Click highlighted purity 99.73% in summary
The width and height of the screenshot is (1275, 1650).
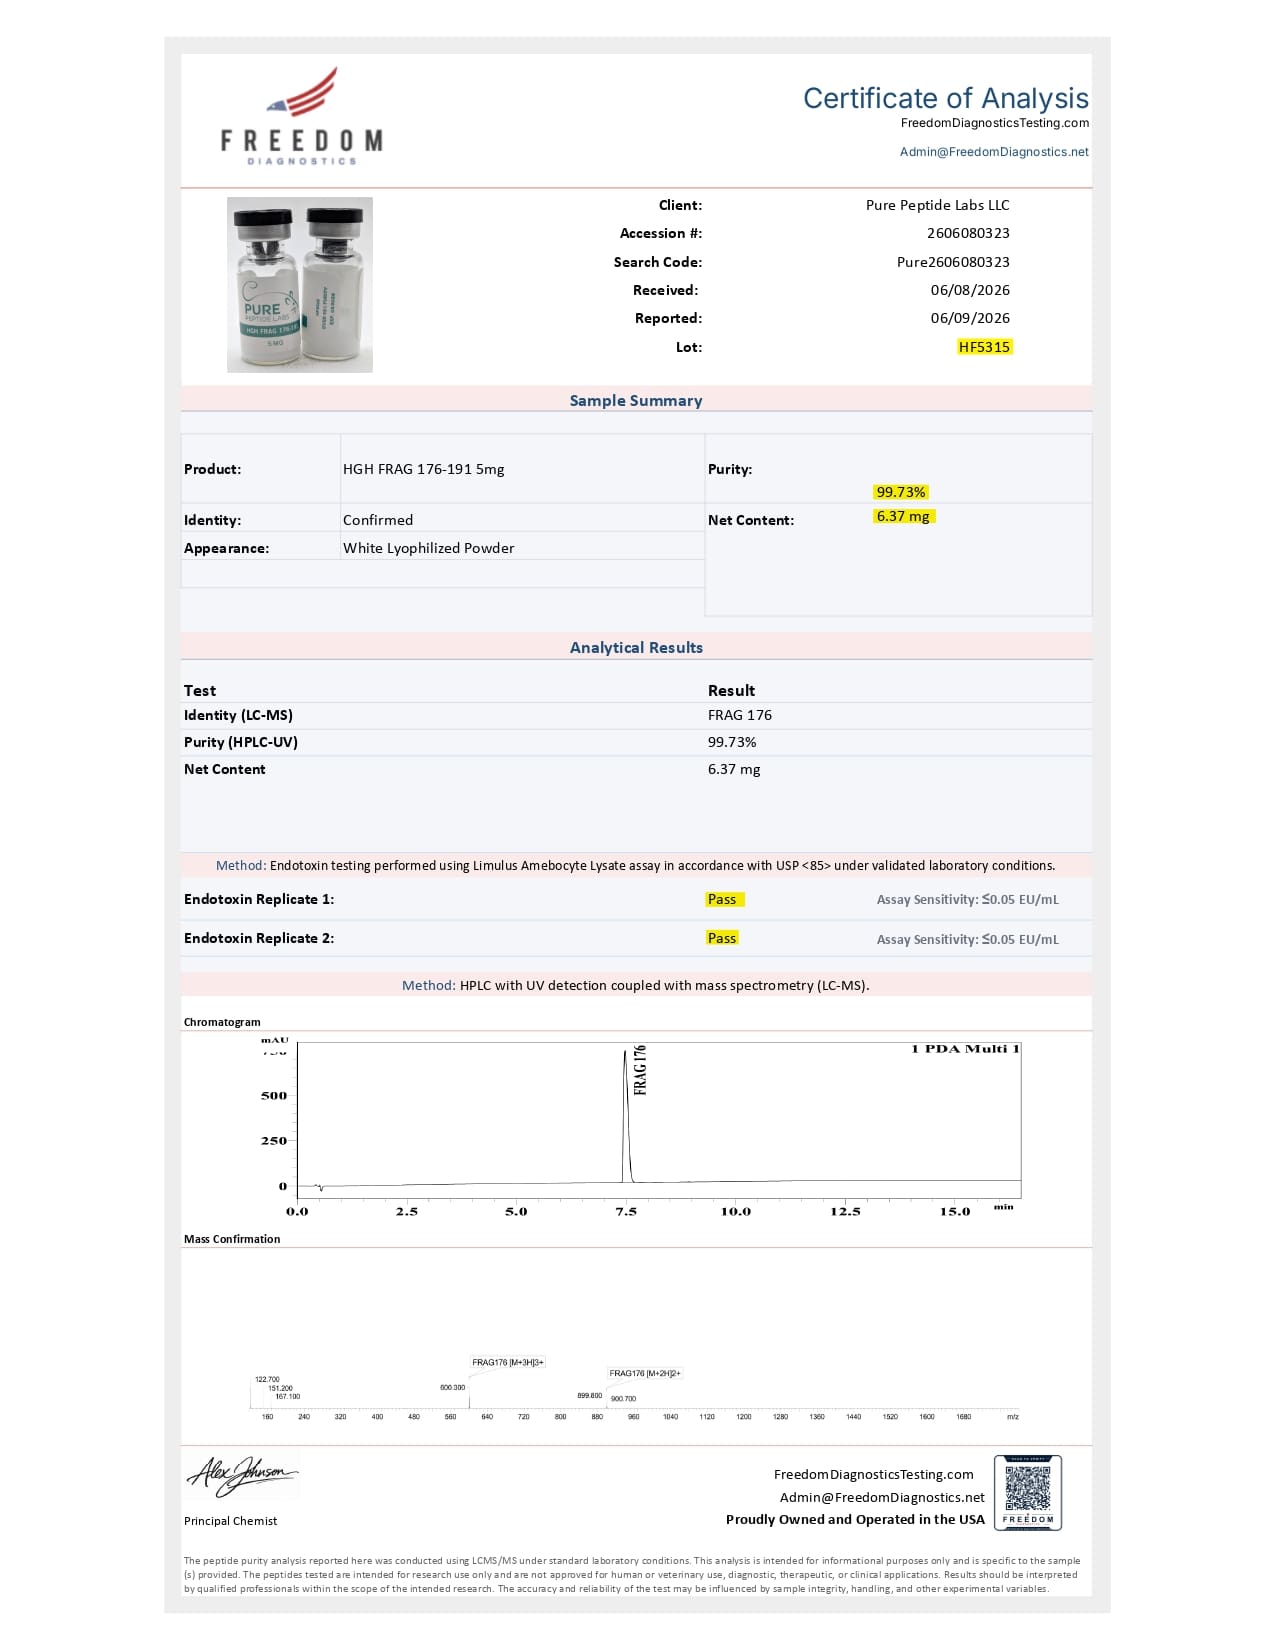[x=901, y=492]
